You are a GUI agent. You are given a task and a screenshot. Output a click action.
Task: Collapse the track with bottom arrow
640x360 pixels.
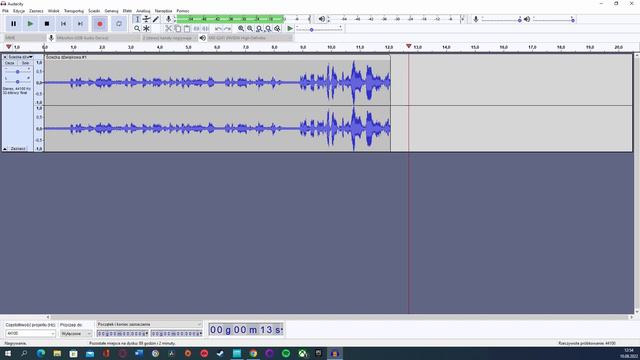tap(5, 149)
